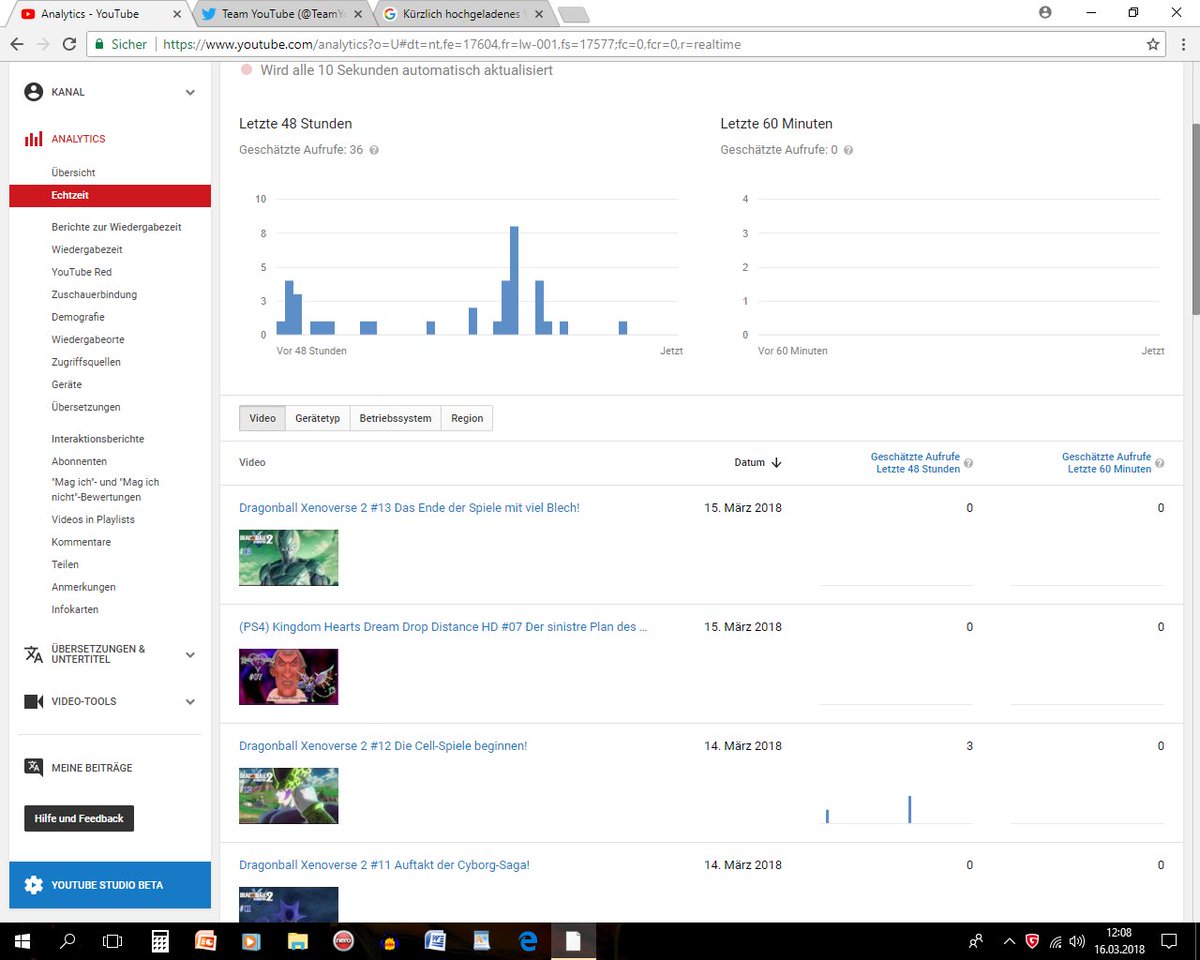Switch to the Region tab

pos(467,418)
